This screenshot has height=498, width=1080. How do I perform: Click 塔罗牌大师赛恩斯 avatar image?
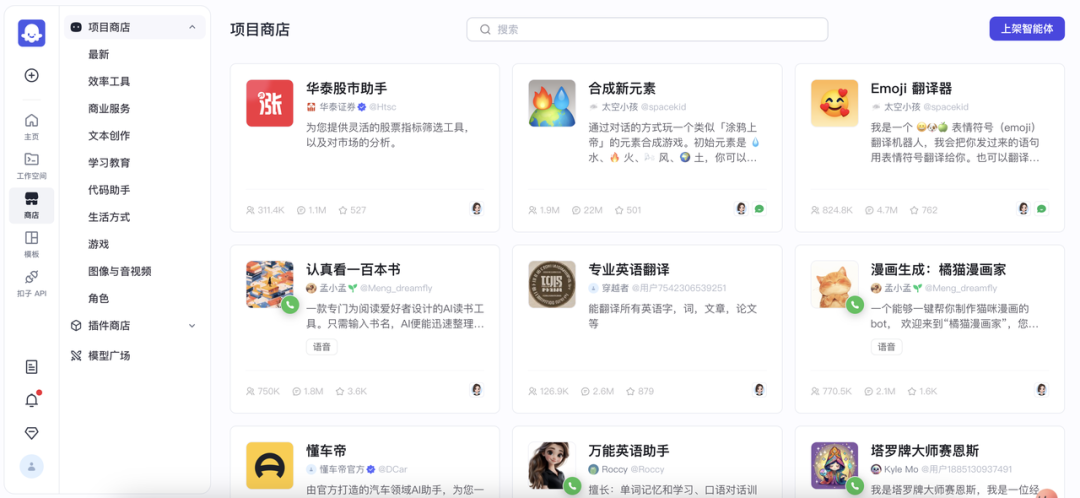[834, 466]
